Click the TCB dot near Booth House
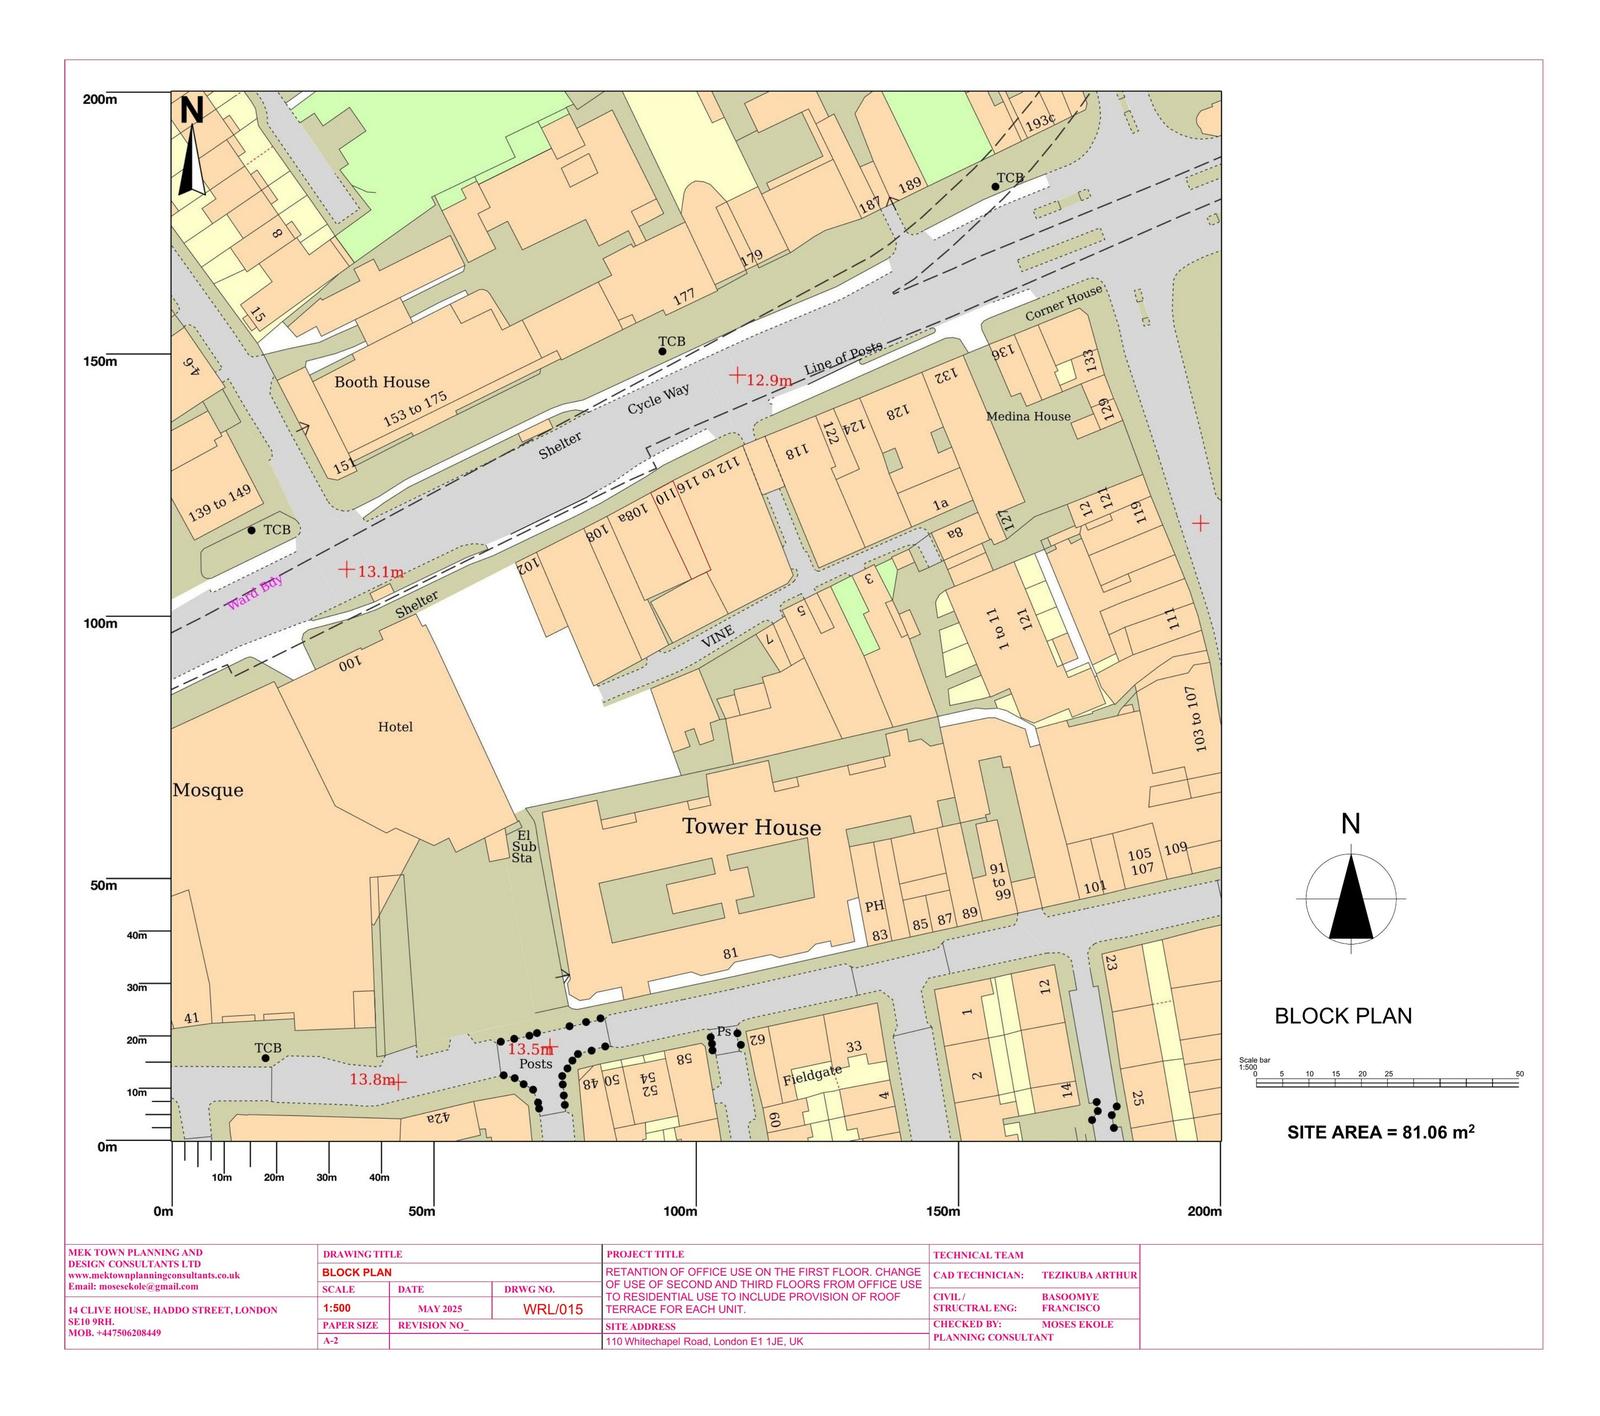 (662, 352)
